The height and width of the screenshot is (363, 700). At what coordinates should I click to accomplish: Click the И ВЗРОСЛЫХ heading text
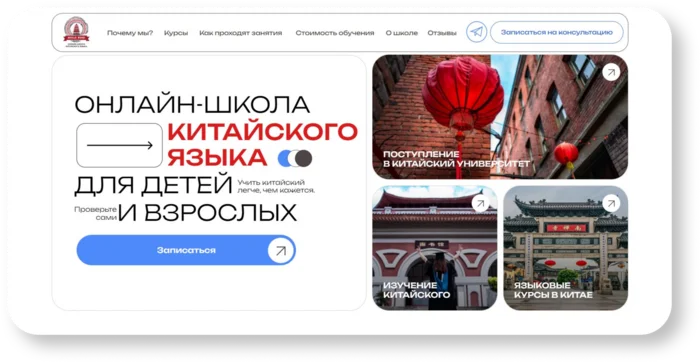208,213
